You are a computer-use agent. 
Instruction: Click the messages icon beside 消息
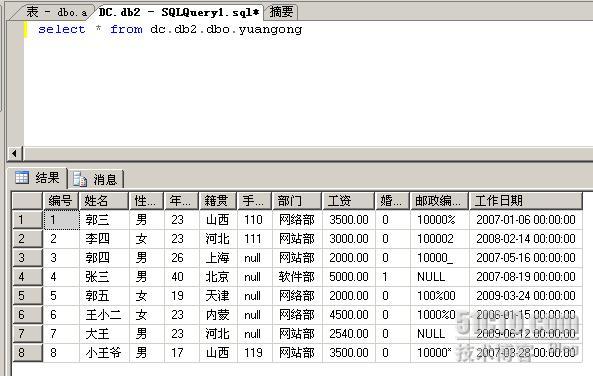pos(80,179)
